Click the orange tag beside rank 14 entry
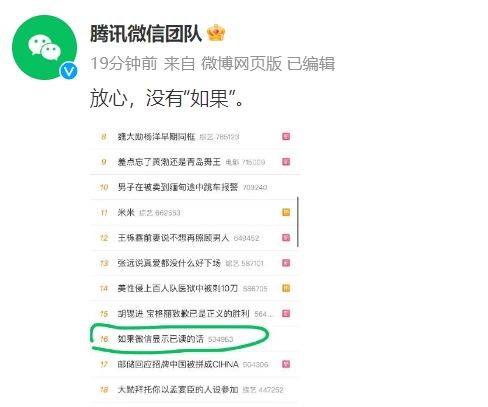The height and width of the screenshot is (407, 488). pos(286,288)
